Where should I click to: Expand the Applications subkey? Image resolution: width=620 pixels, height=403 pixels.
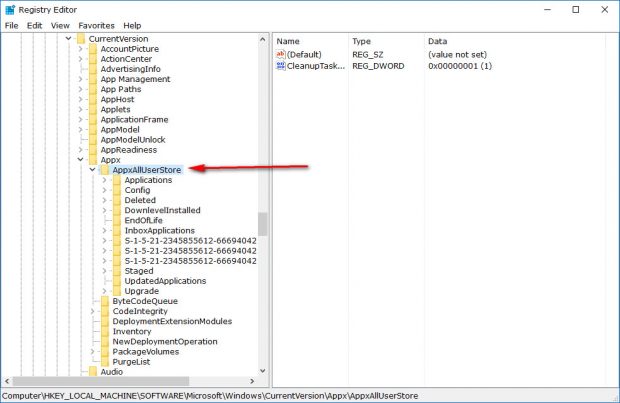pos(104,180)
